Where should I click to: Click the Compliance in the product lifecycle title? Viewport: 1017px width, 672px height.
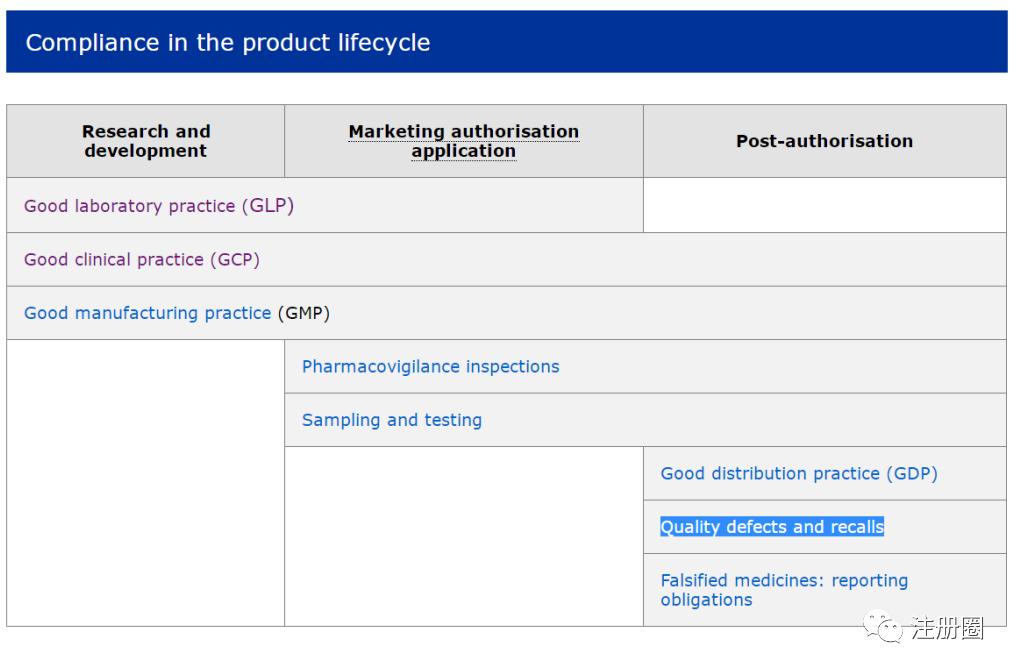228,43
